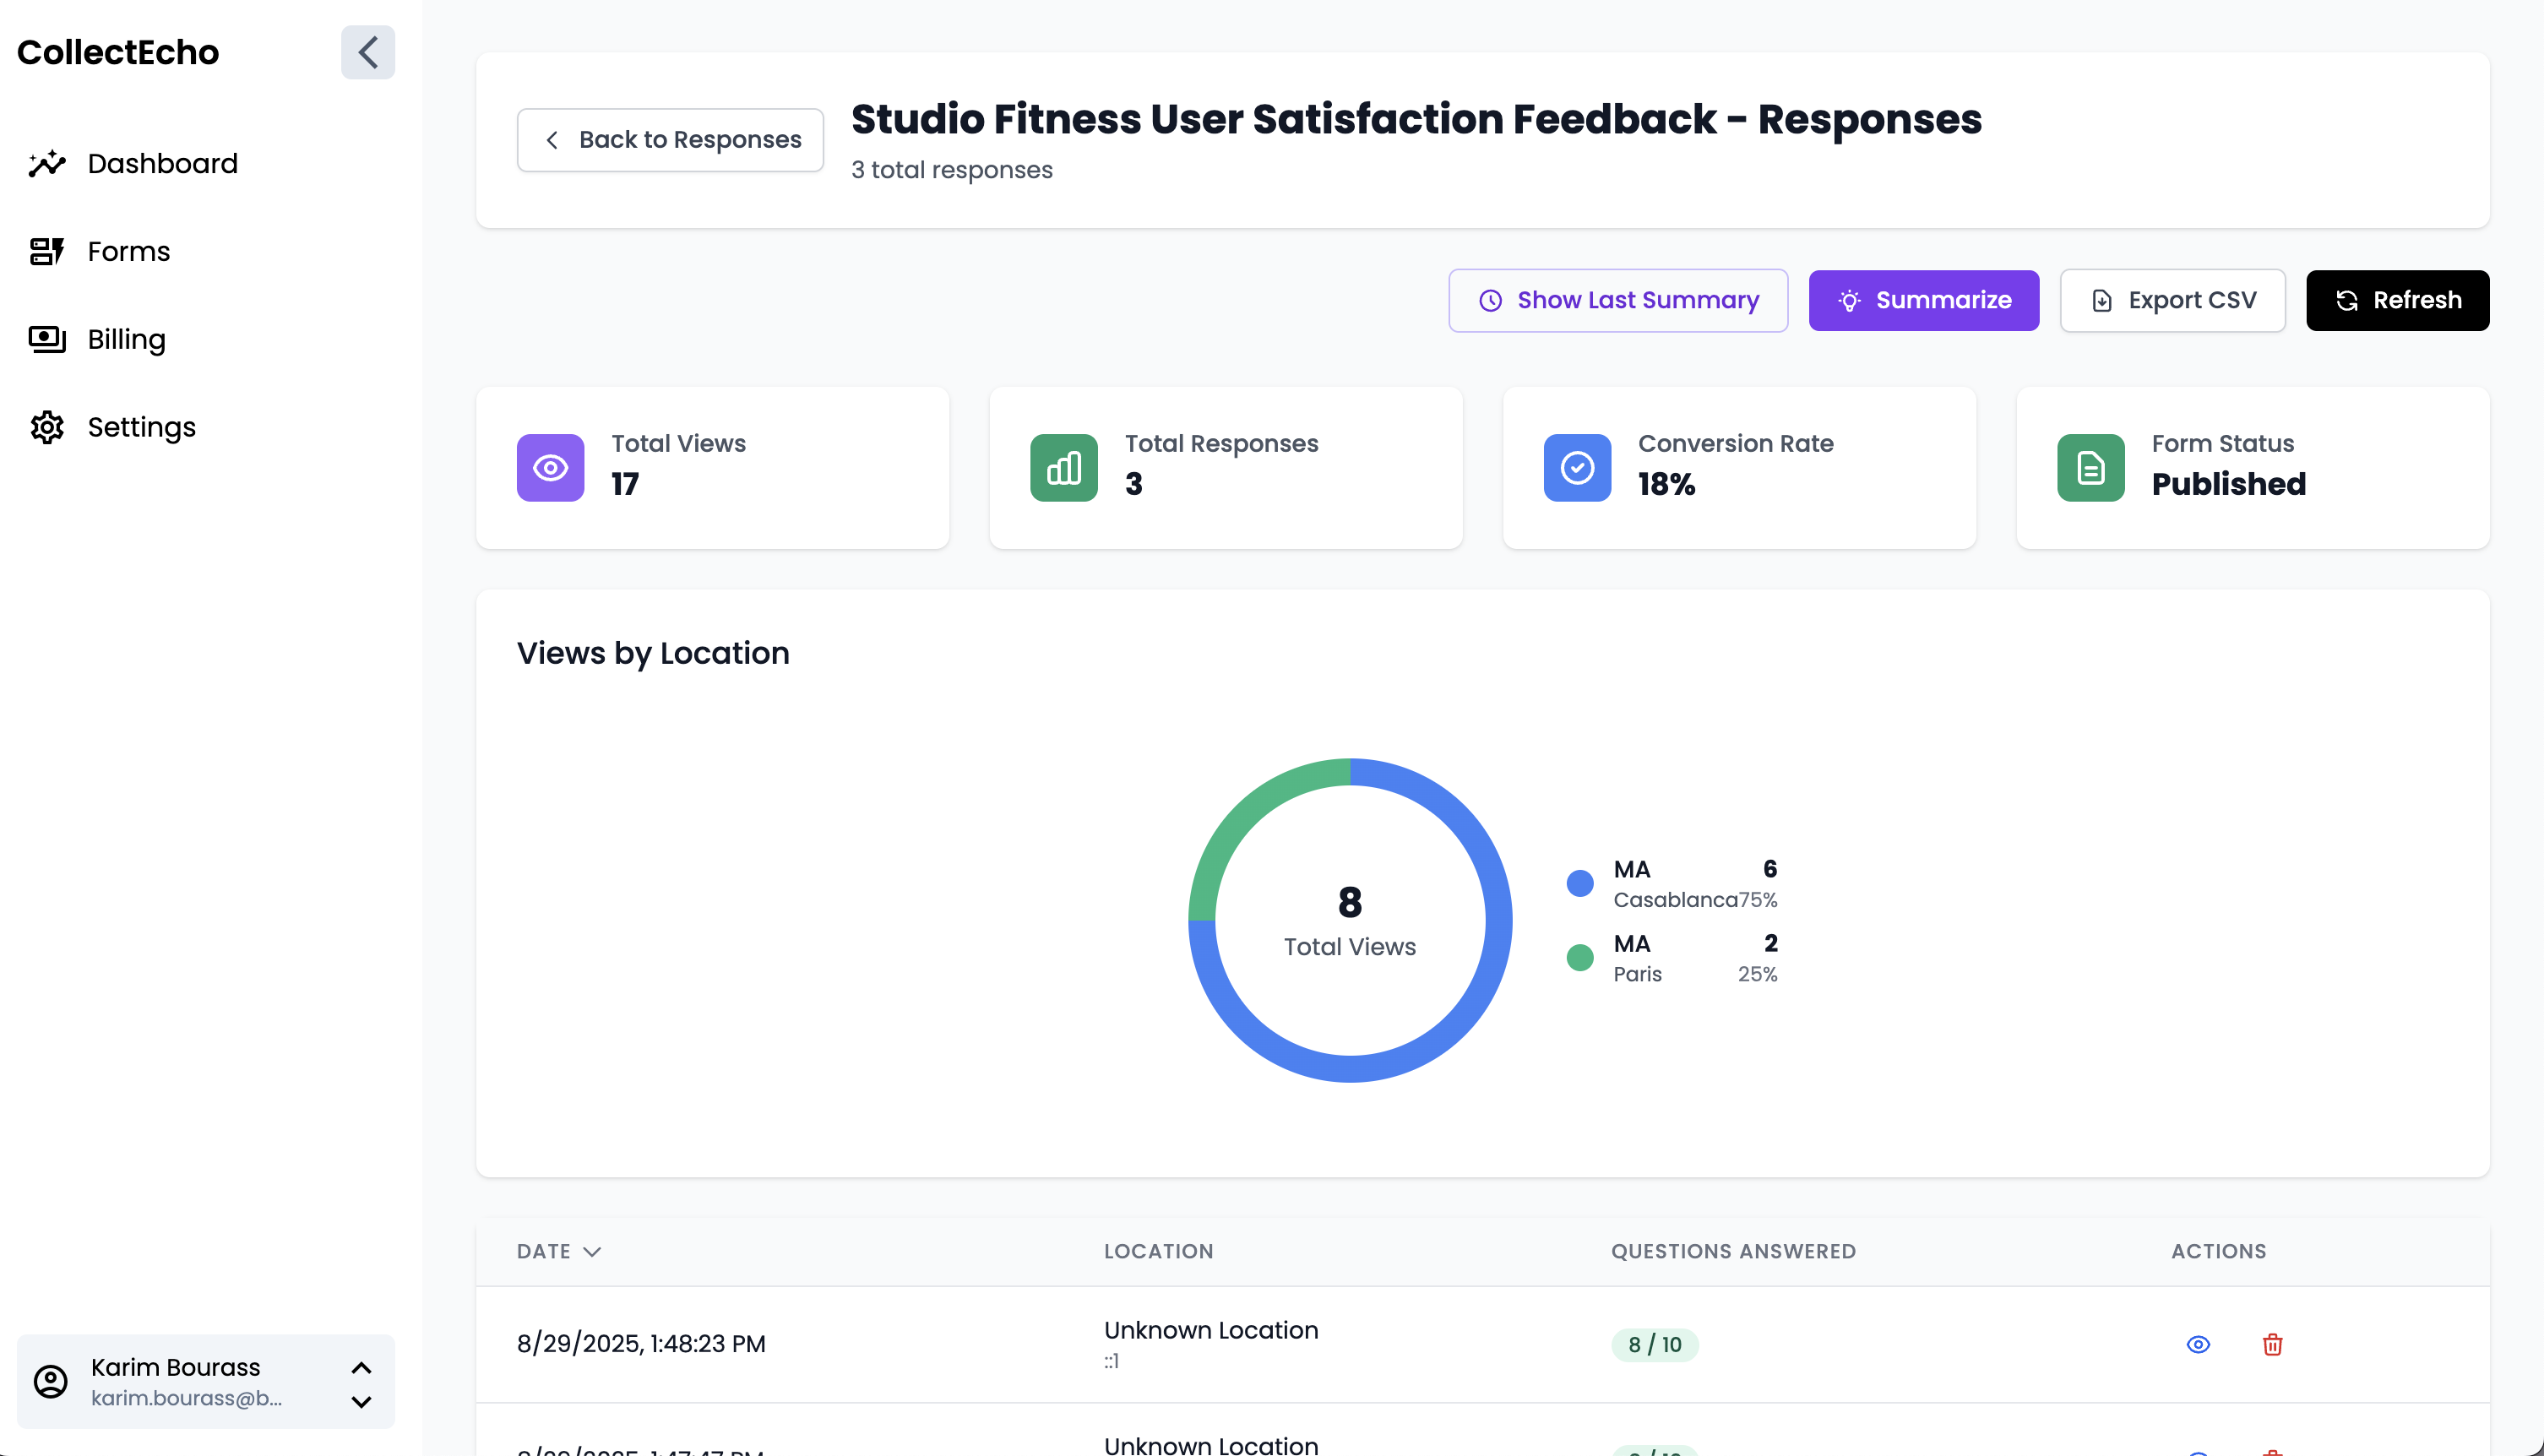Click the ACTIONS column header
Screen dimensions: 2544x1456
click(x=2219, y=1251)
